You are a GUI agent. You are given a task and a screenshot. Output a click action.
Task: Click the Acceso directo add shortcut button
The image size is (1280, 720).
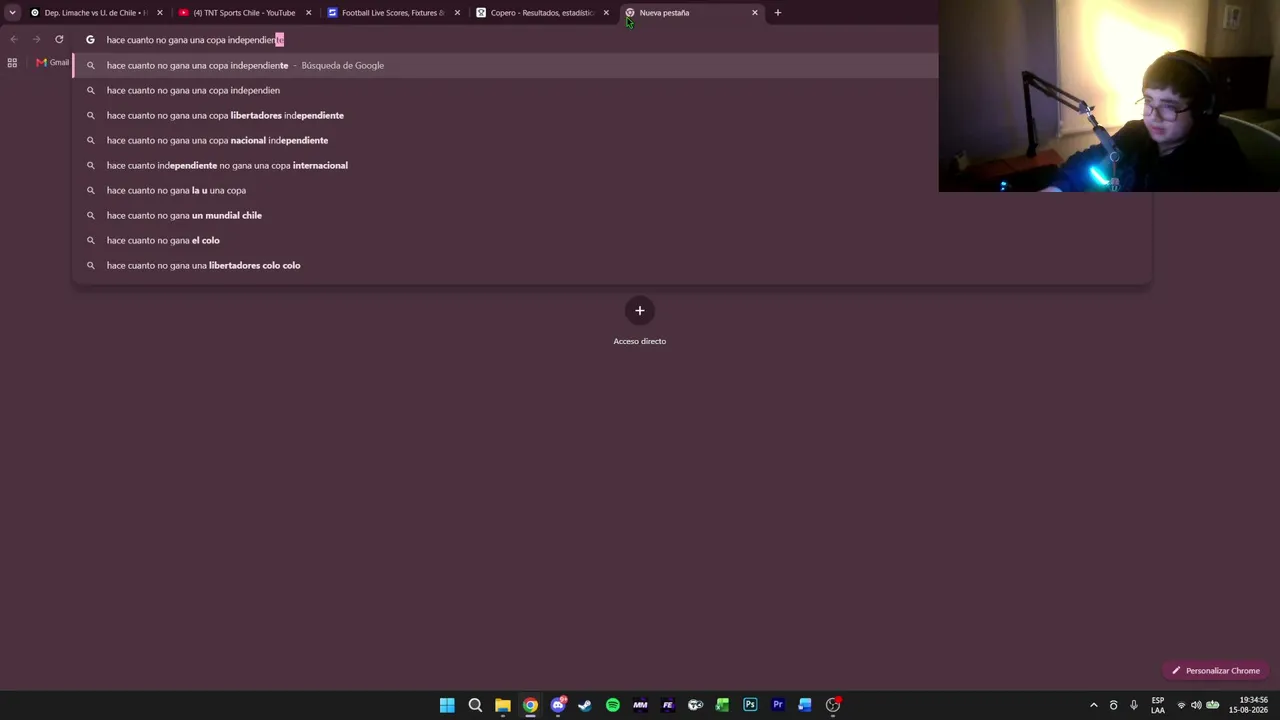click(640, 311)
